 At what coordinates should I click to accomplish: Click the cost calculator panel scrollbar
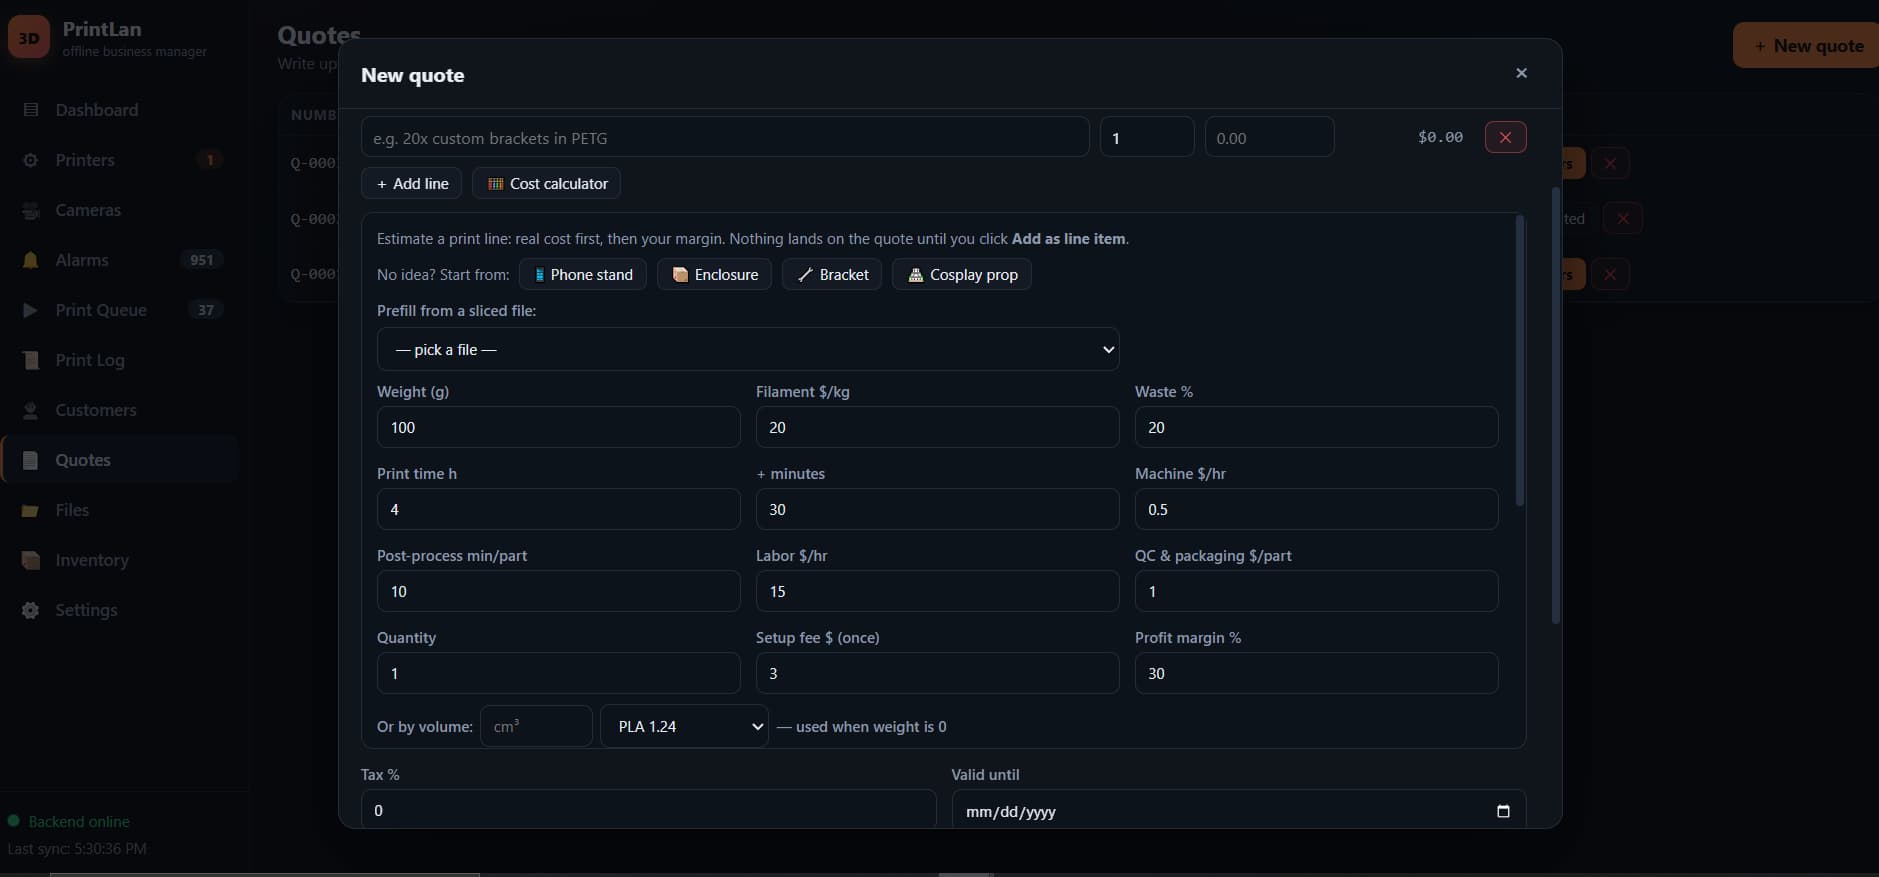coord(1520,360)
